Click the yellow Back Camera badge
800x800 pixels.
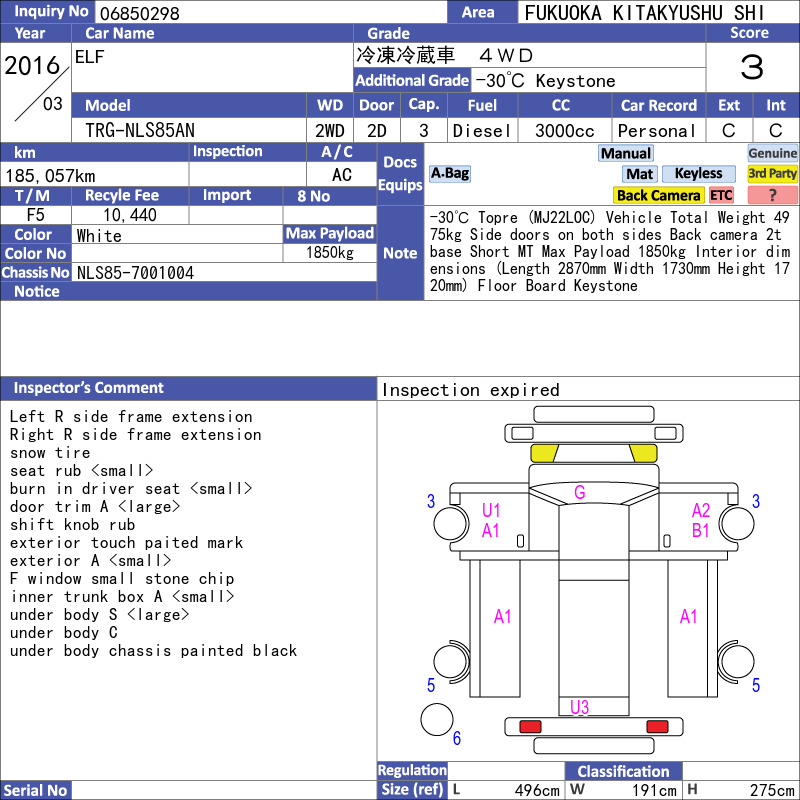pos(658,195)
